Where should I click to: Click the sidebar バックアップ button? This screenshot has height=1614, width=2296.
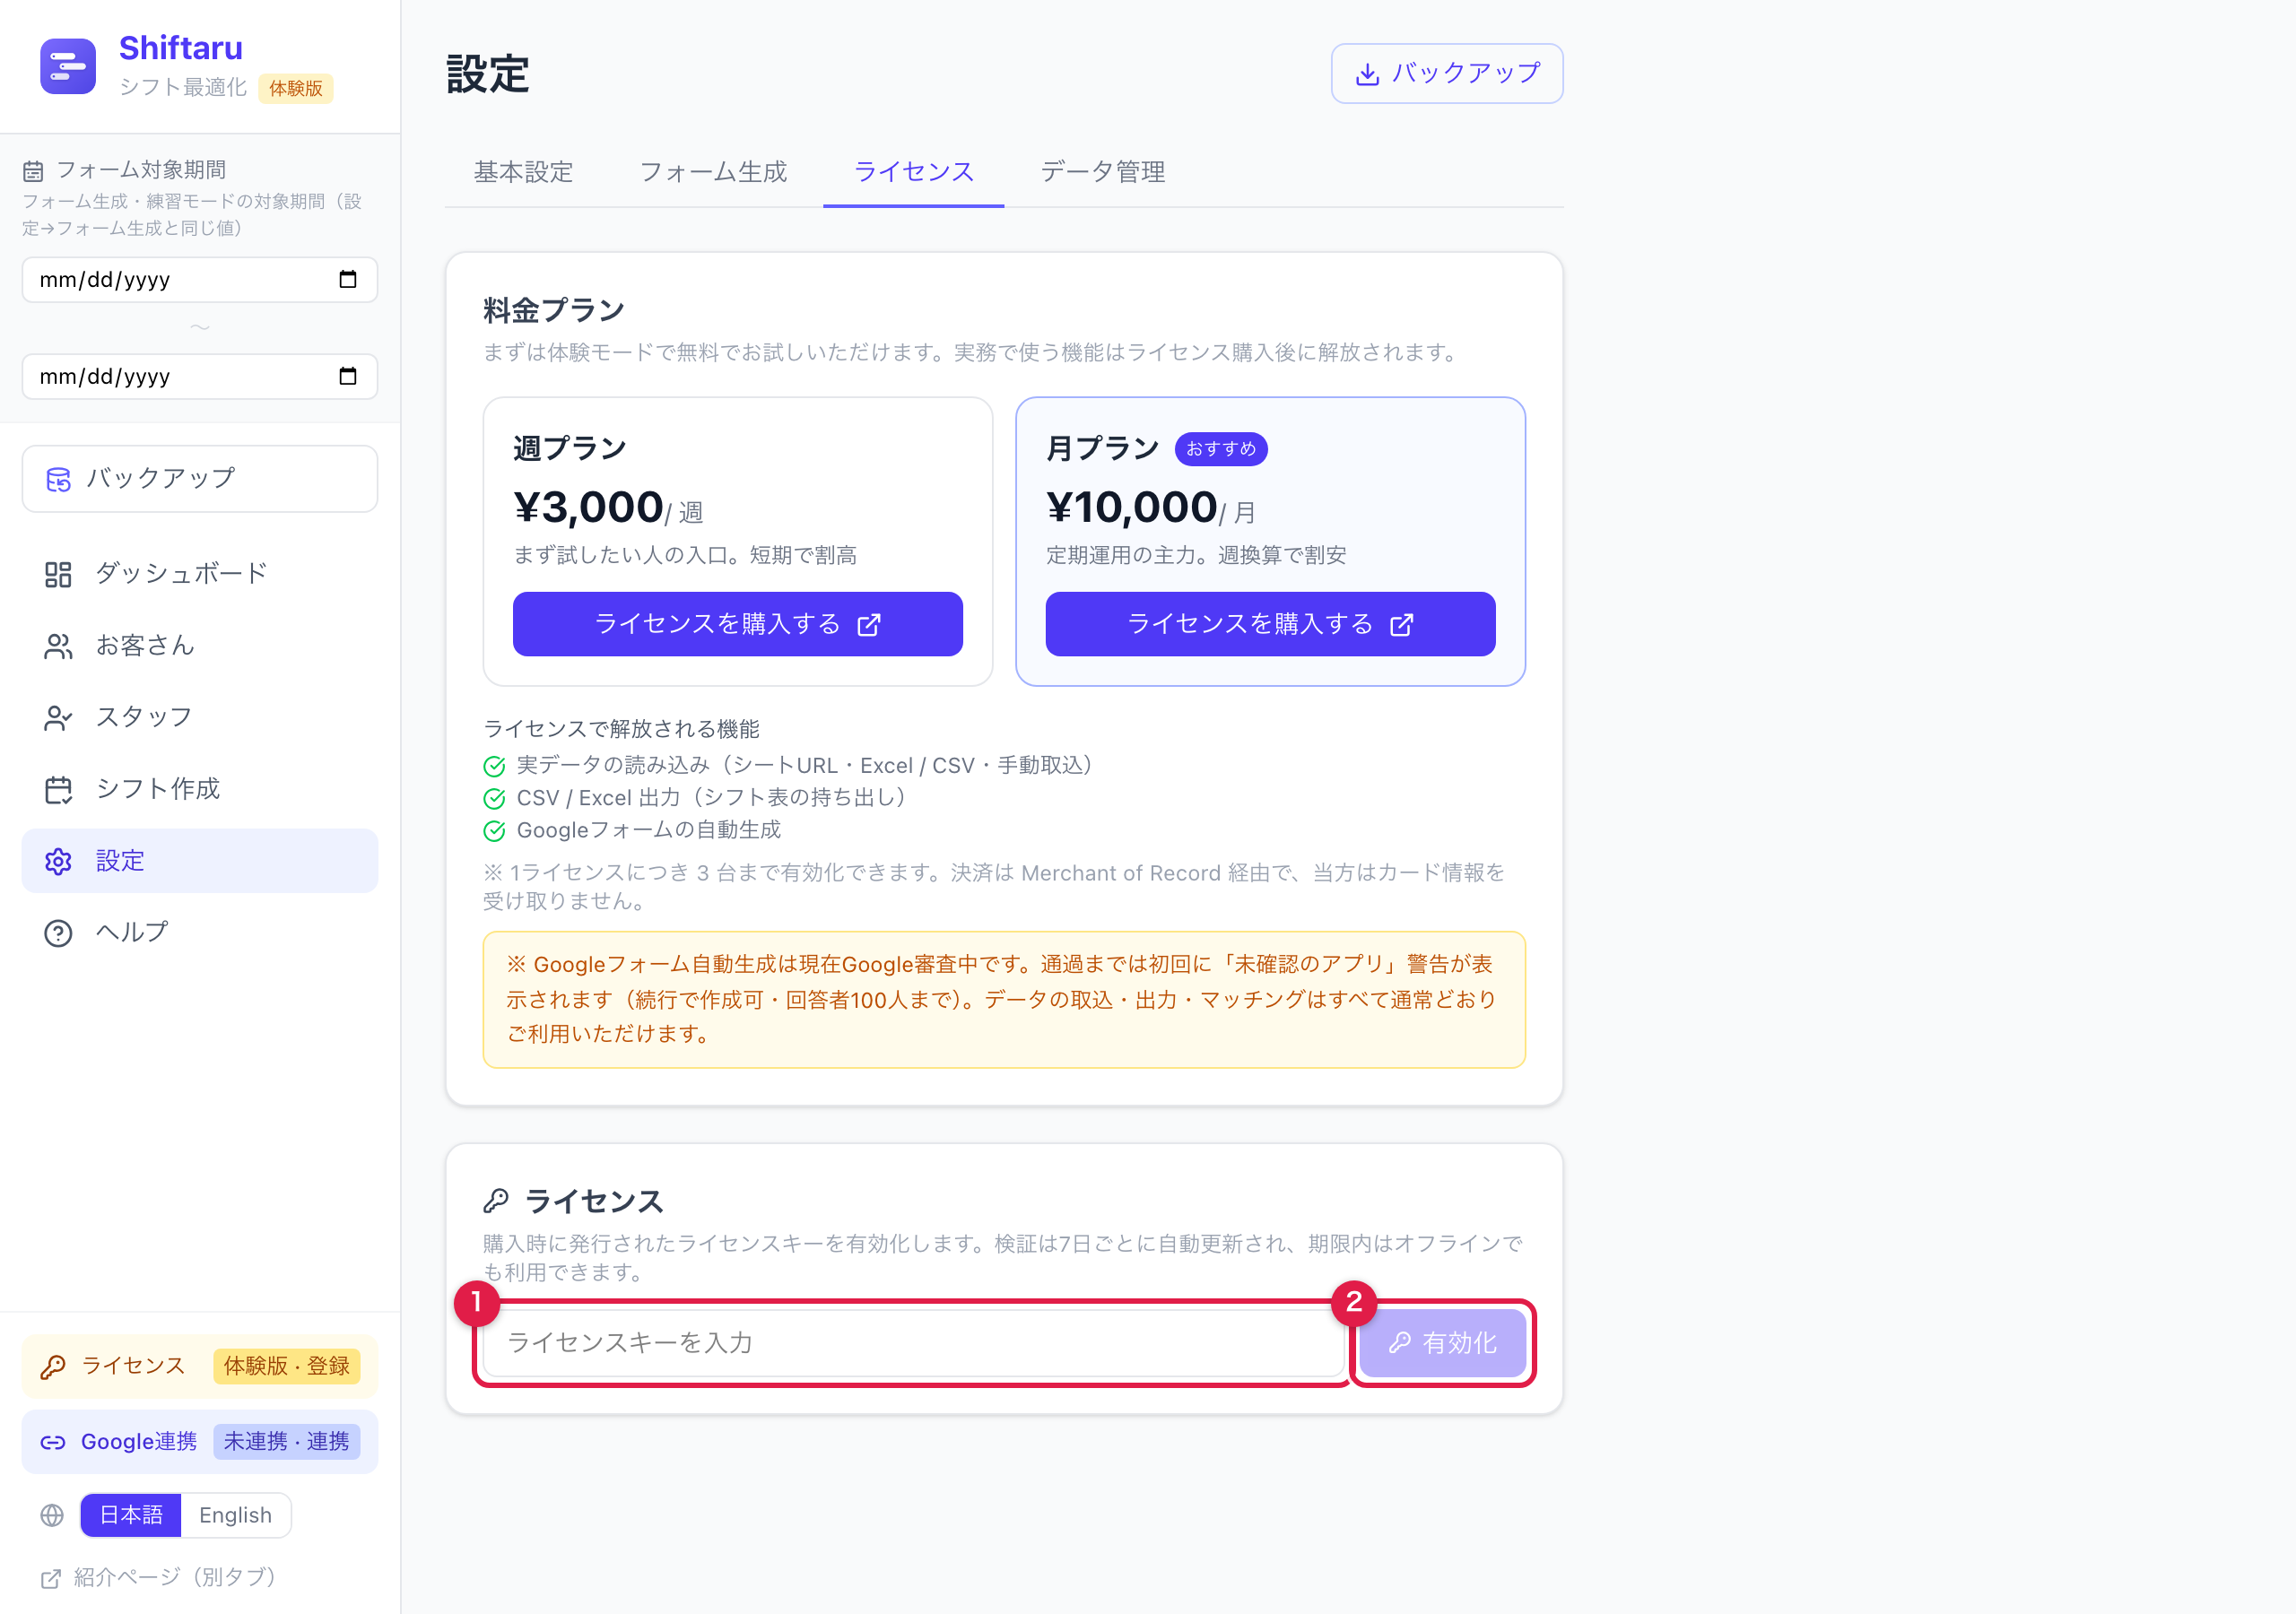(200, 479)
